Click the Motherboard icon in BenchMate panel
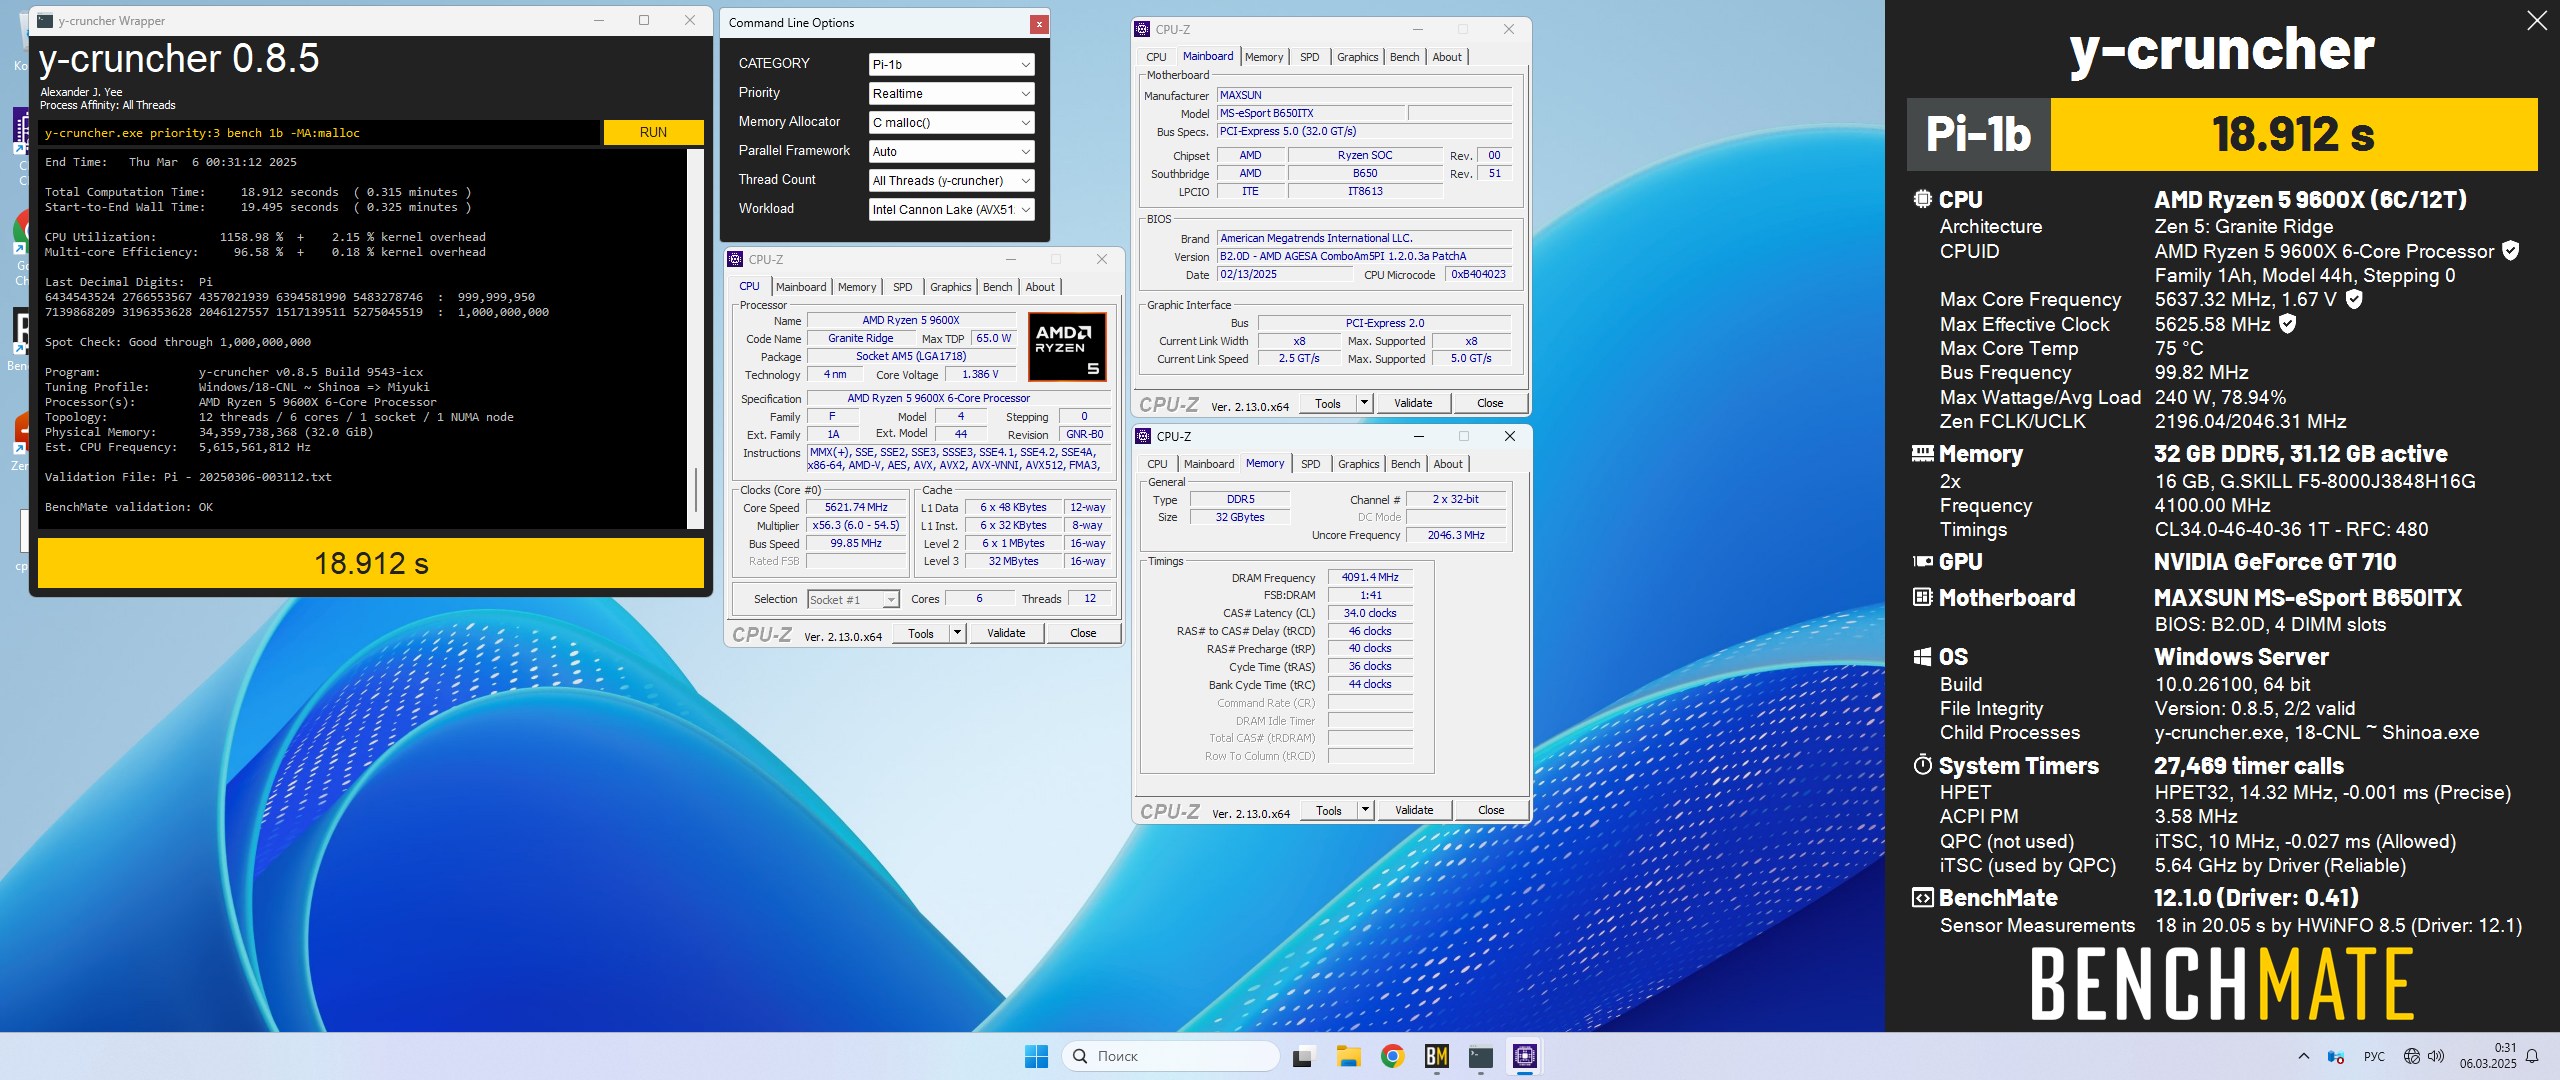2560x1080 pixels. [1922, 597]
